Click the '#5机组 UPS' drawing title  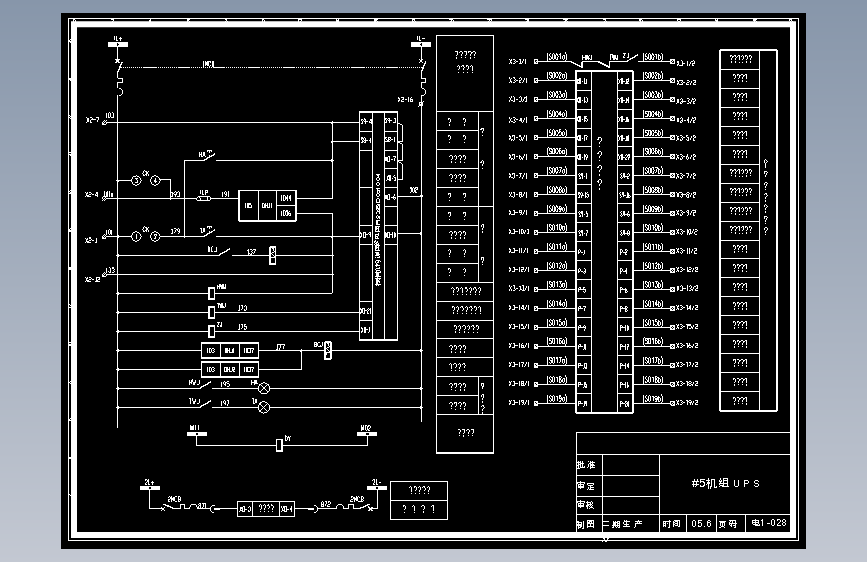coord(725,483)
